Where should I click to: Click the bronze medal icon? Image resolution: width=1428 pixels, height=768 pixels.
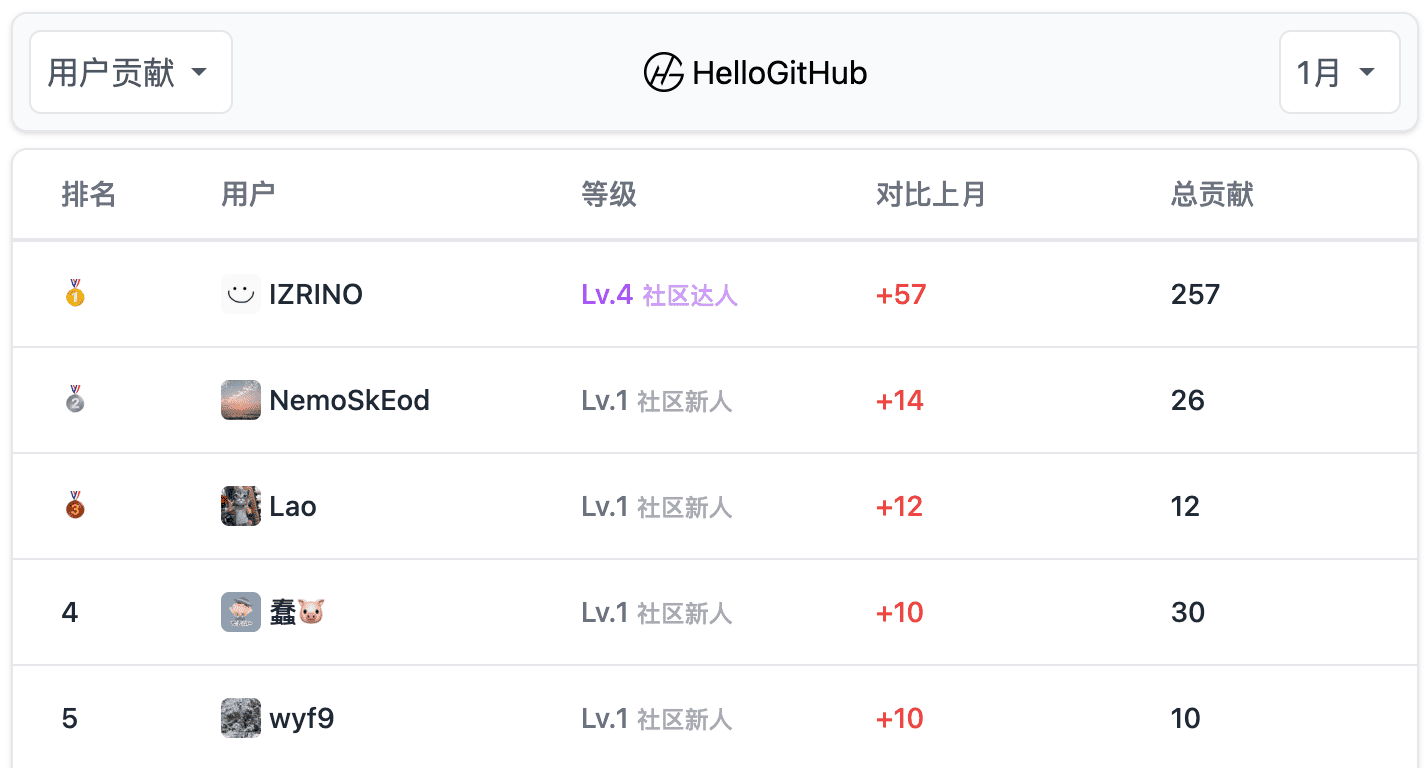tap(75, 505)
